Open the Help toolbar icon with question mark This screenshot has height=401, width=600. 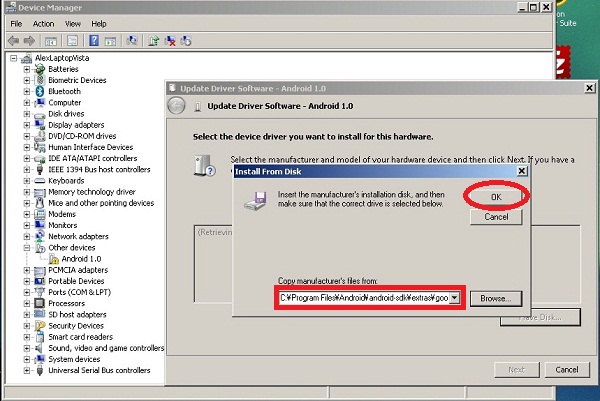tap(94, 41)
